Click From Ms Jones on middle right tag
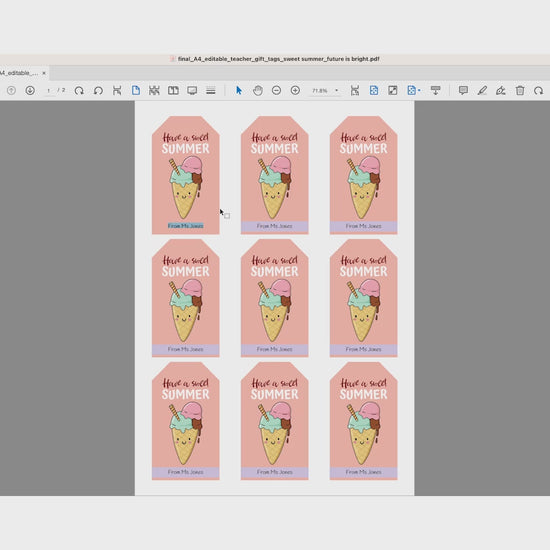550x550 pixels. pos(363,349)
